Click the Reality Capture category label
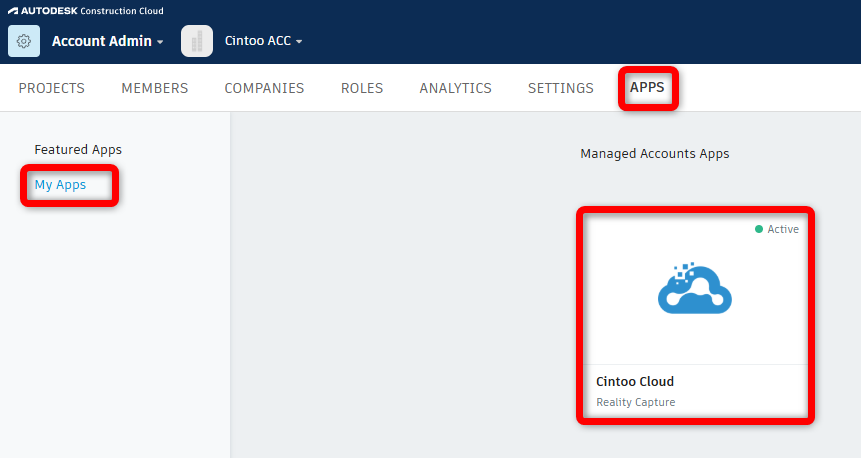The width and height of the screenshot is (861, 458). [636, 403]
